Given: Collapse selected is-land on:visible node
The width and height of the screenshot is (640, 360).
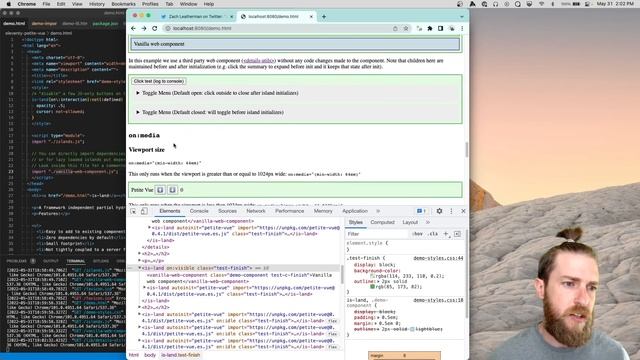Looking at the screenshot, I should (140, 268).
